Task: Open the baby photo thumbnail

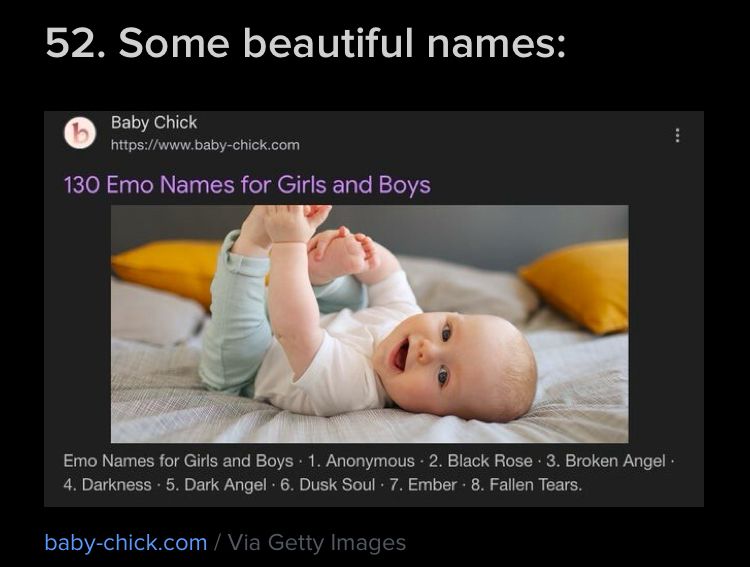Action: point(370,324)
